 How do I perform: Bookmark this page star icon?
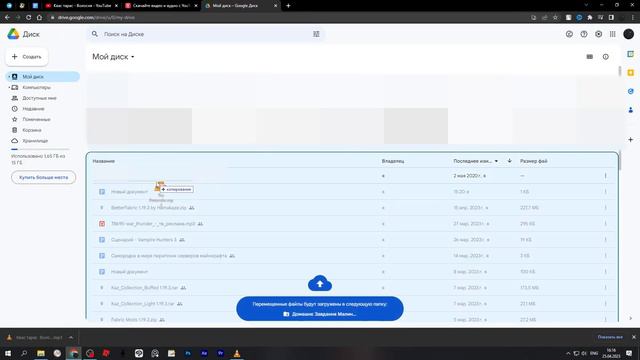coord(555,18)
